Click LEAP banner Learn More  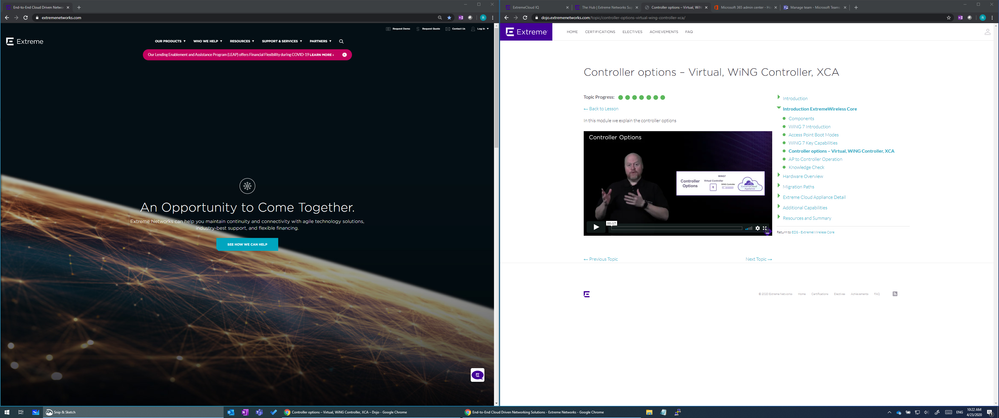(322, 55)
